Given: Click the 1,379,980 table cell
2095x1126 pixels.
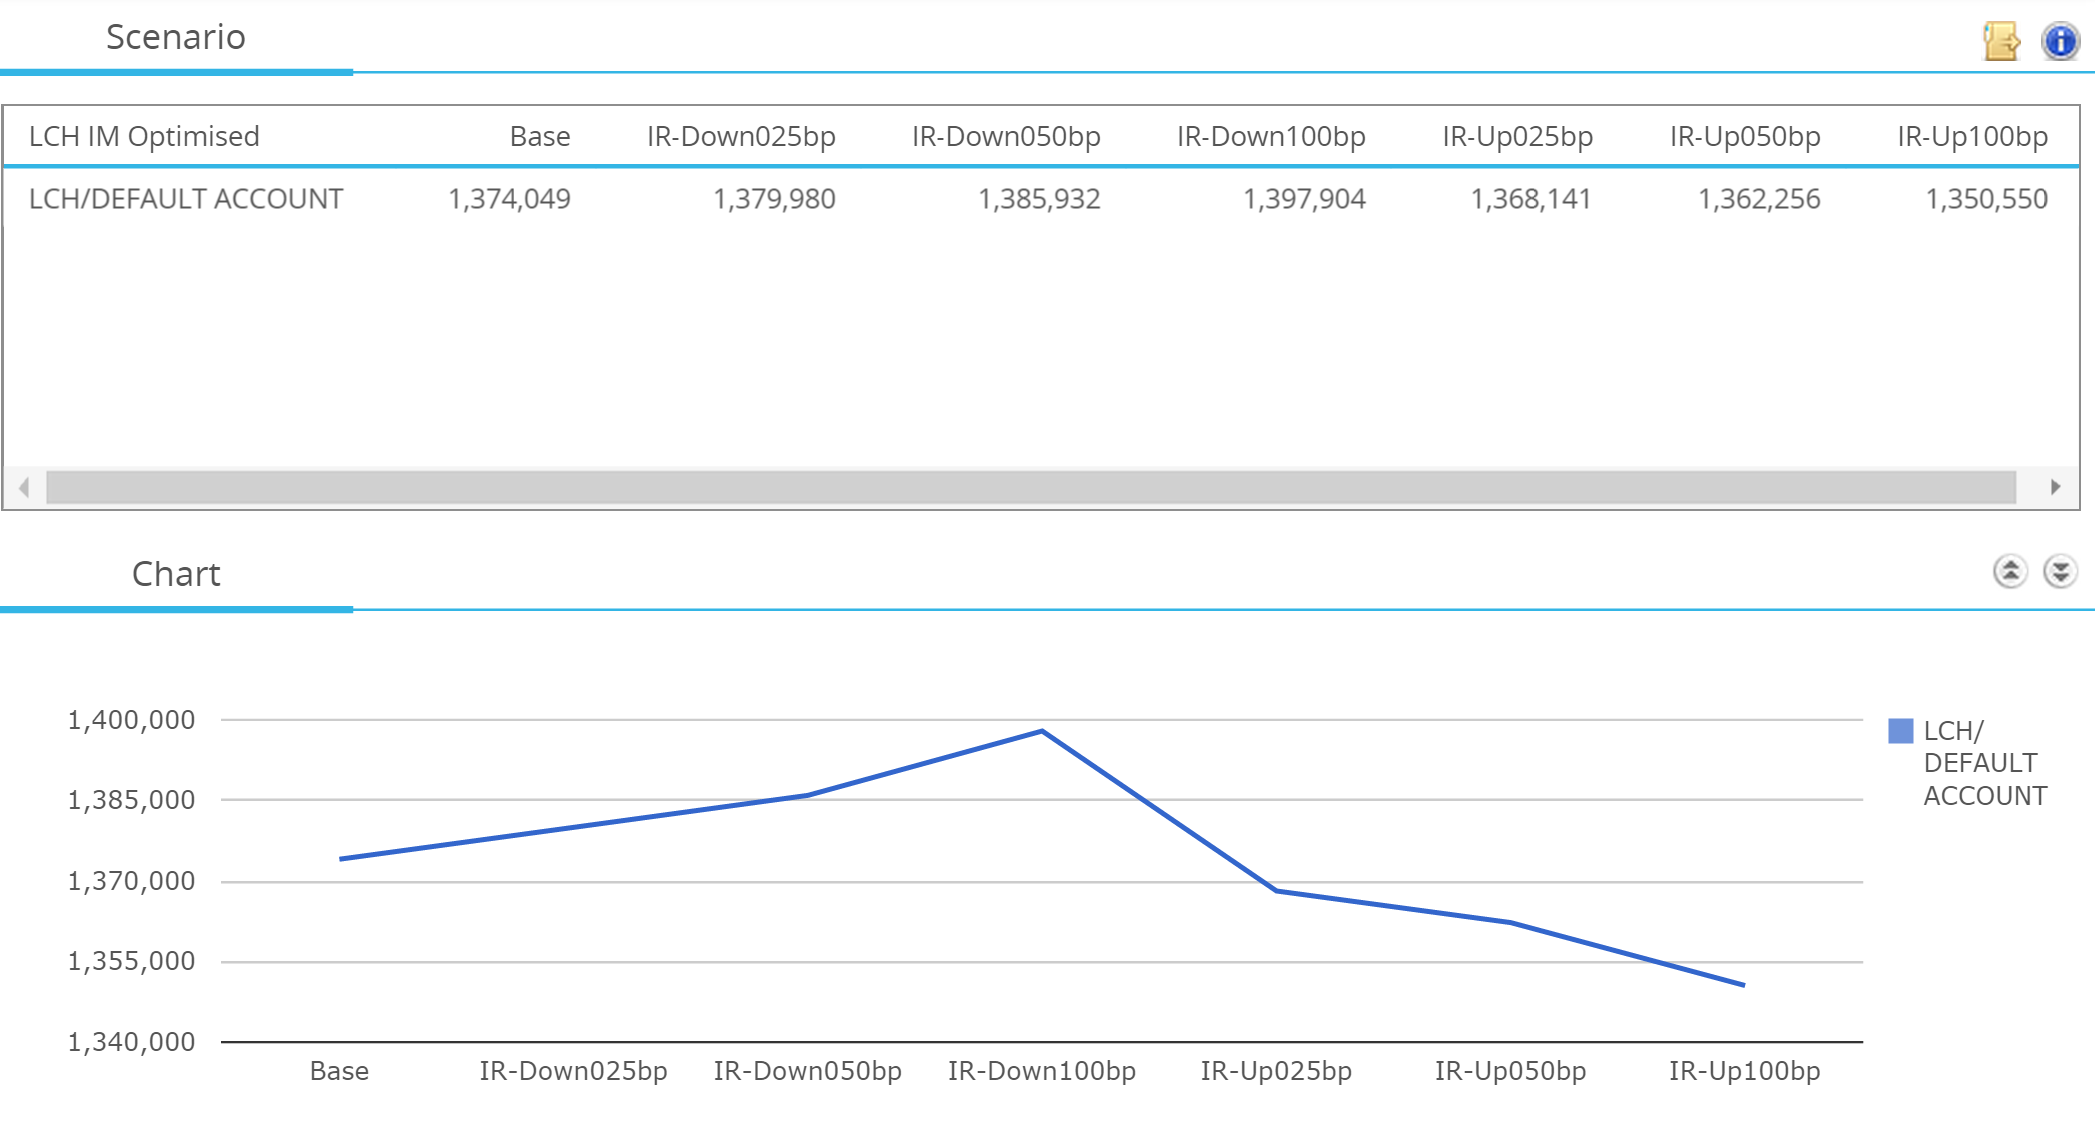Looking at the screenshot, I should tap(774, 199).
